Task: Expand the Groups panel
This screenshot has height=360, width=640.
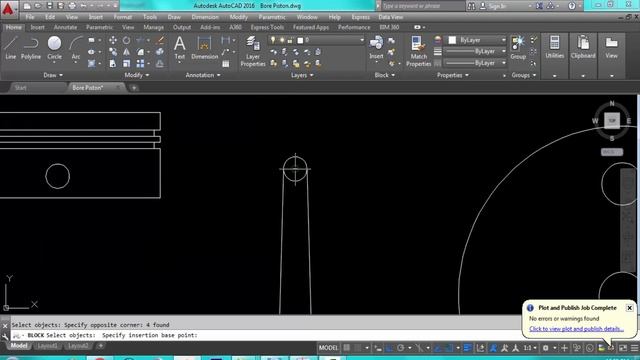Action: click(x=524, y=75)
